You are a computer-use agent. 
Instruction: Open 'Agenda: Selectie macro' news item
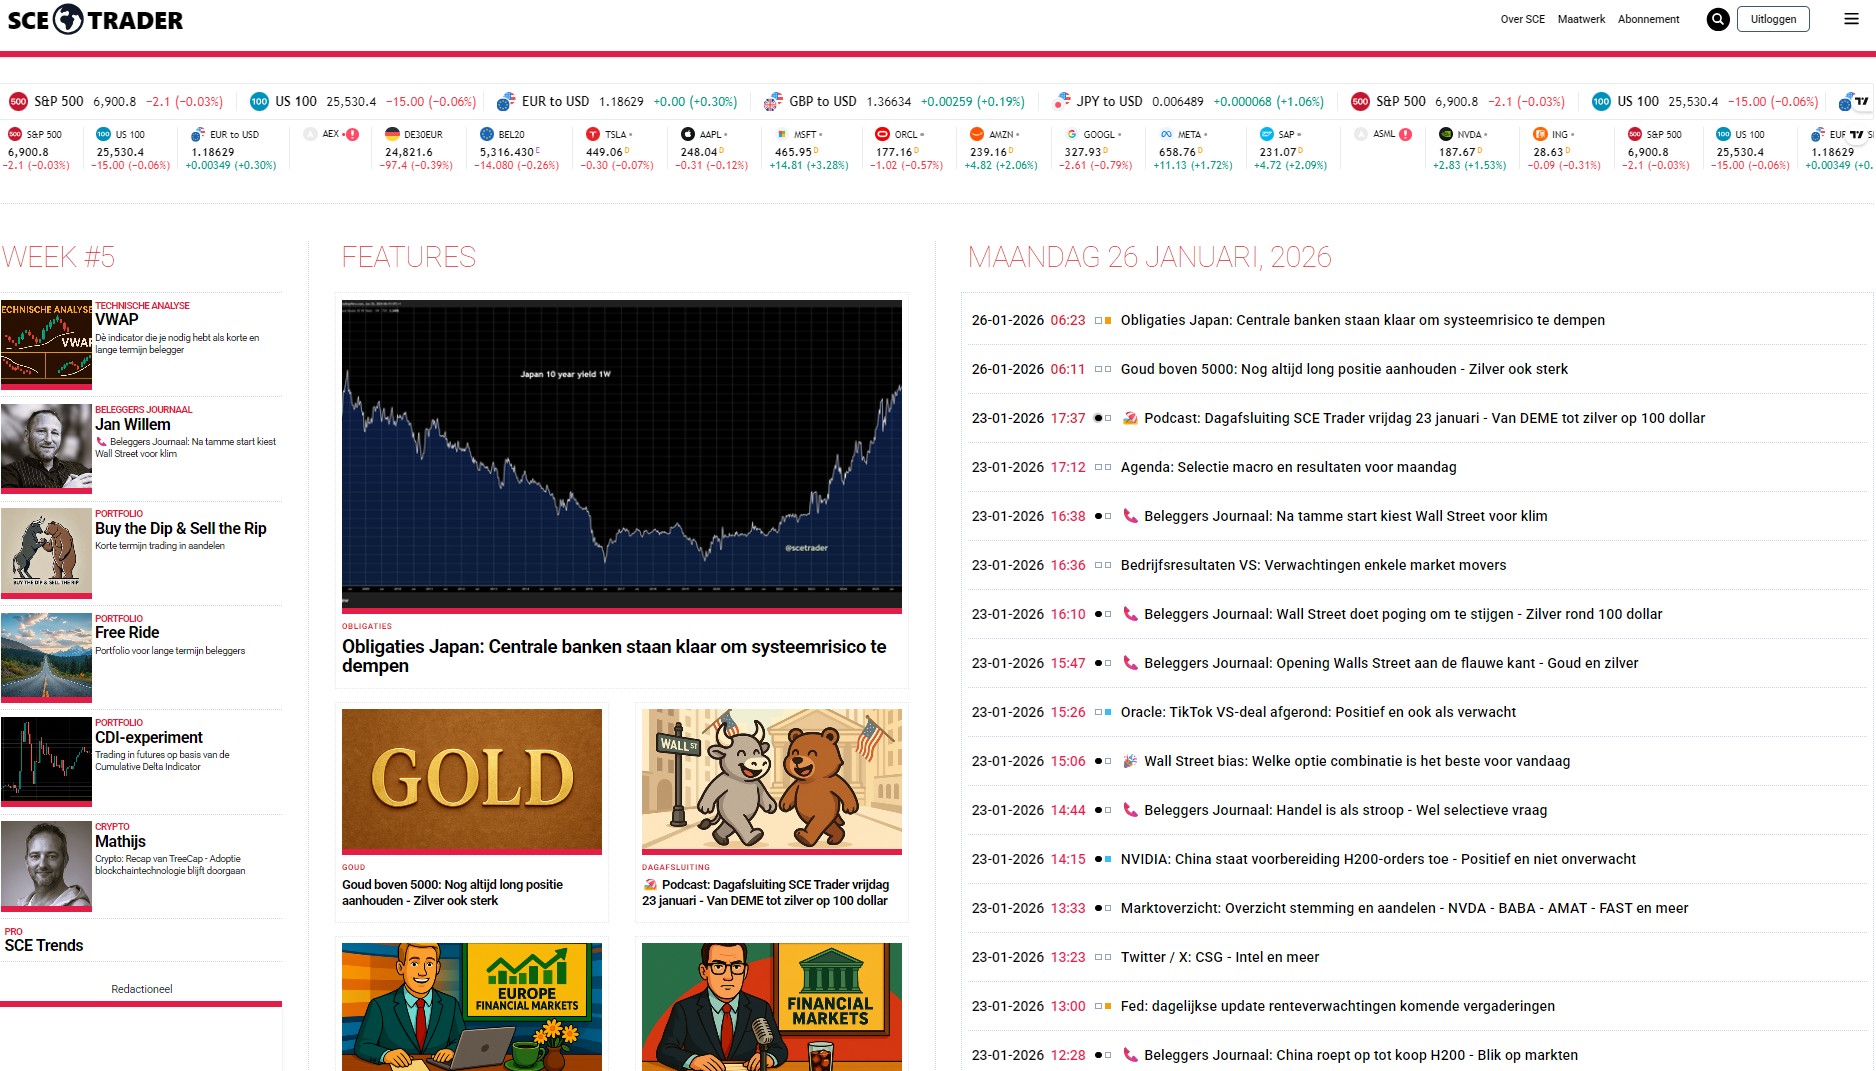point(1288,467)
